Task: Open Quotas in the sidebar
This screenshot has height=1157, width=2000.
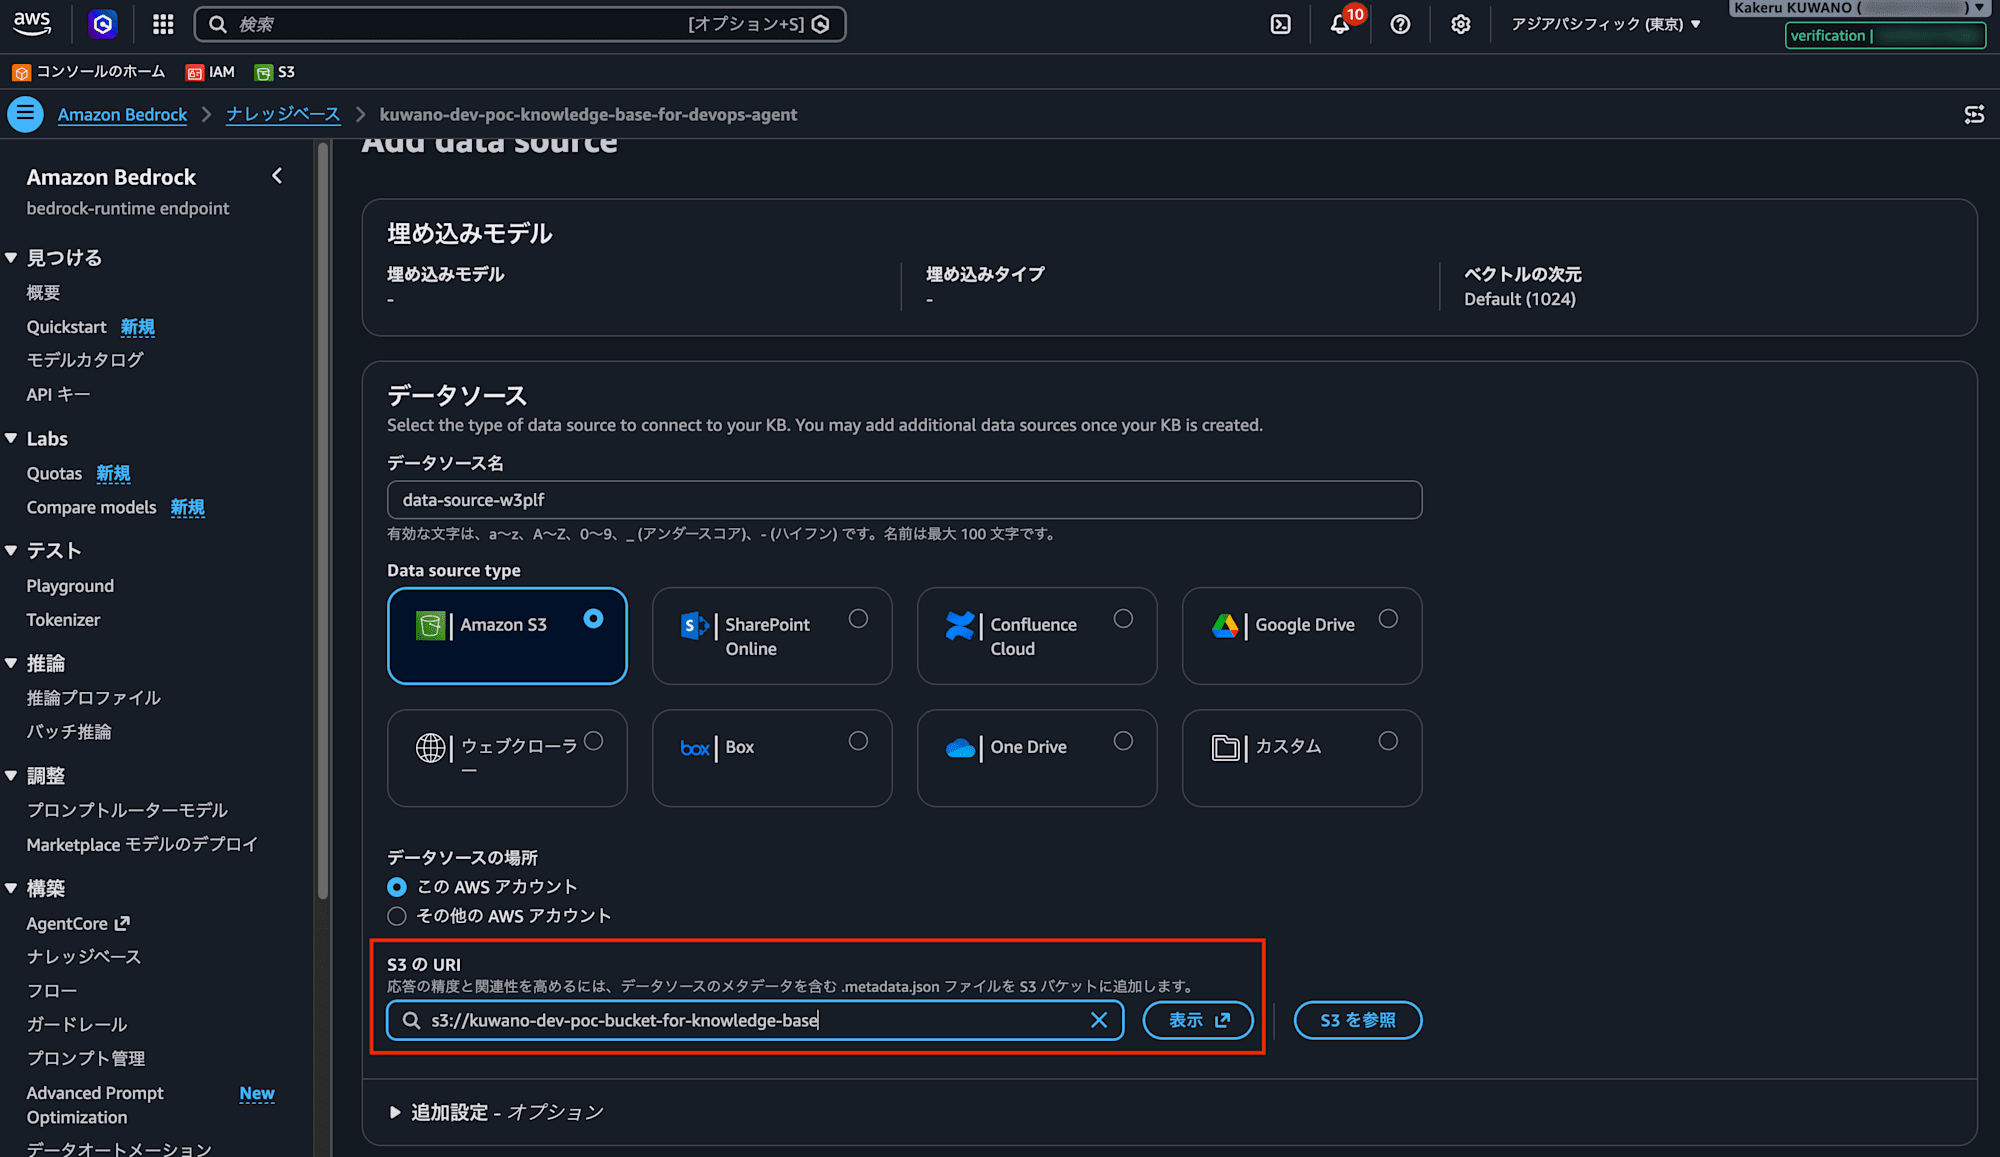Action: [54, 473]
